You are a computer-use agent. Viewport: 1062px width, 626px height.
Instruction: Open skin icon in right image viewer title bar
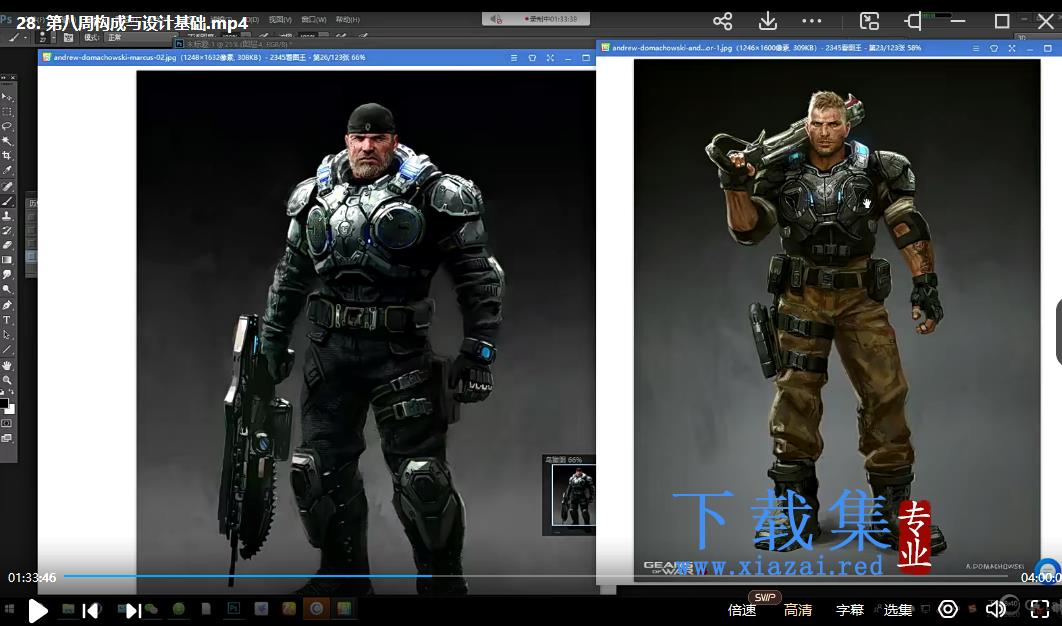click(994, 49)
